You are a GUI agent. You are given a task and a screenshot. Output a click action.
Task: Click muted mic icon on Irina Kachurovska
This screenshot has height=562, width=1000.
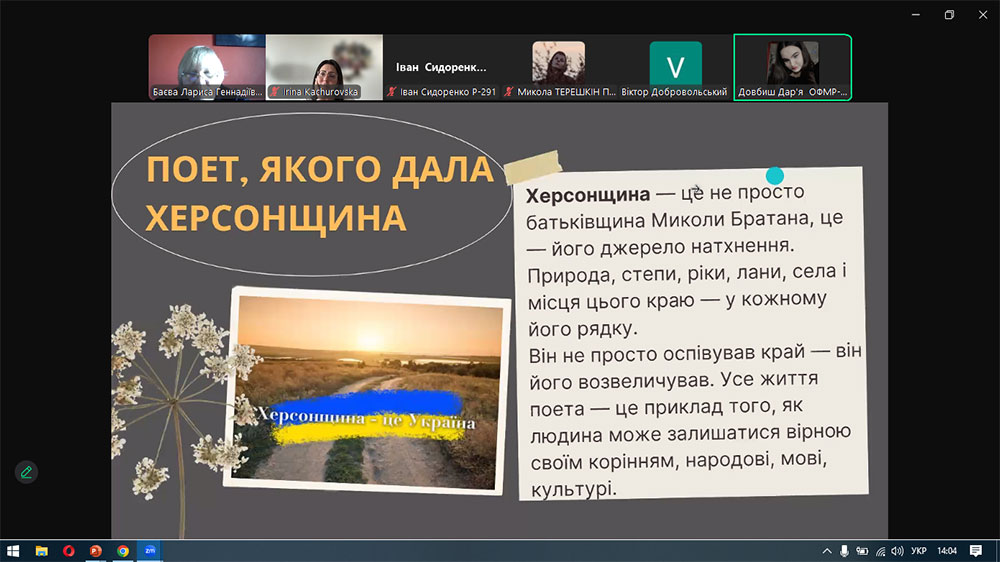[275, 92]
